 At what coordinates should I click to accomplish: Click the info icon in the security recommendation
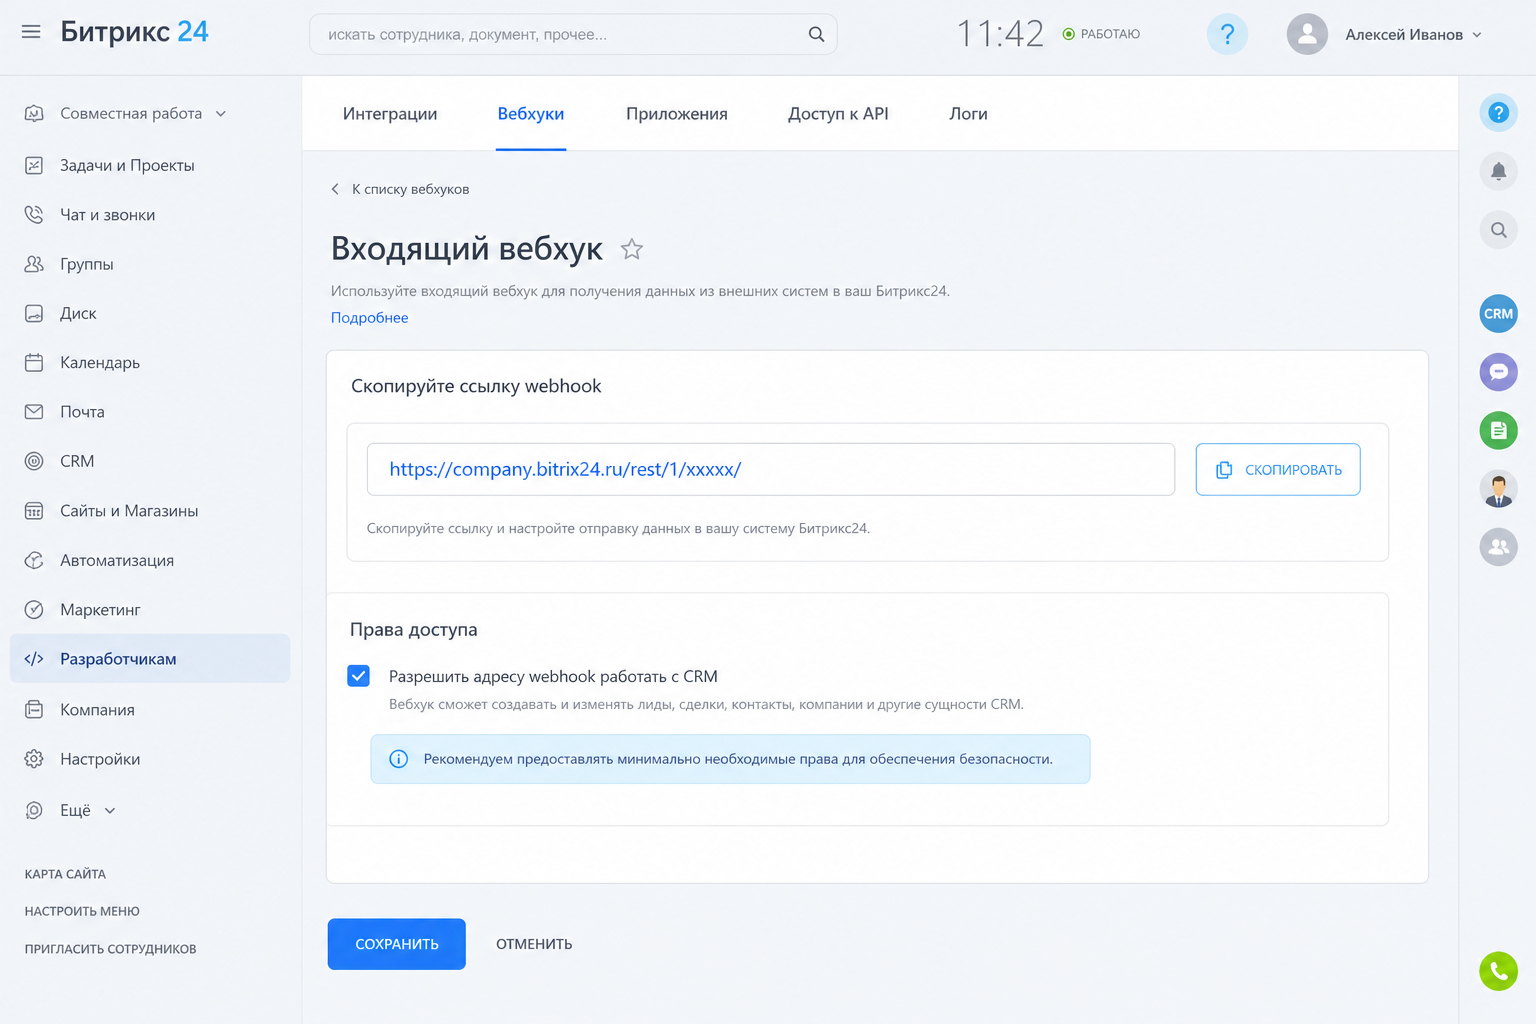(x=398, y=759)
